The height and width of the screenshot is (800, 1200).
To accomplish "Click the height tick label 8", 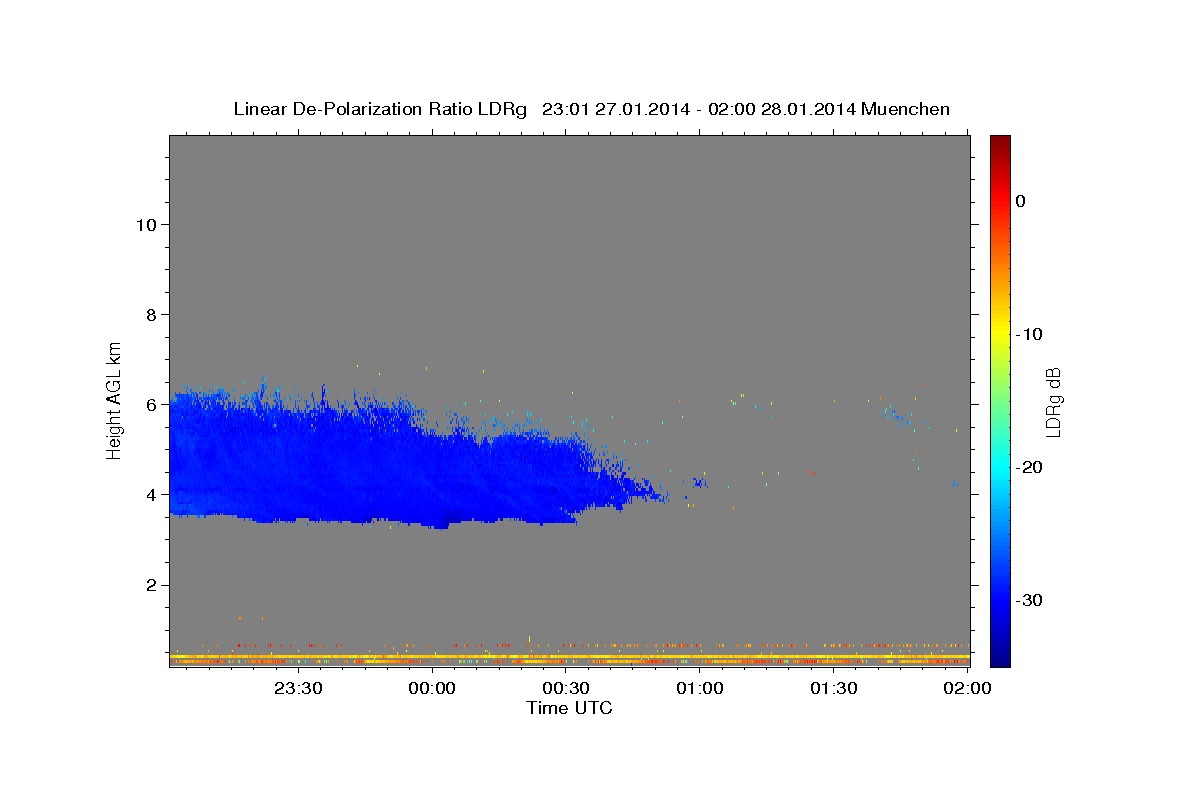I will 151,315.
